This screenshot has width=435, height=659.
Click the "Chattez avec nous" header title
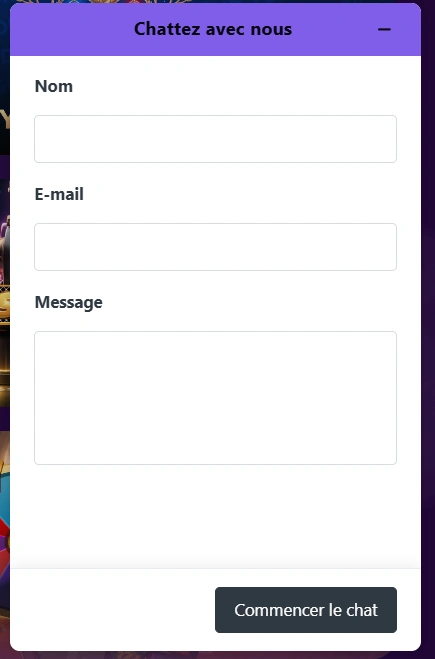213,29
